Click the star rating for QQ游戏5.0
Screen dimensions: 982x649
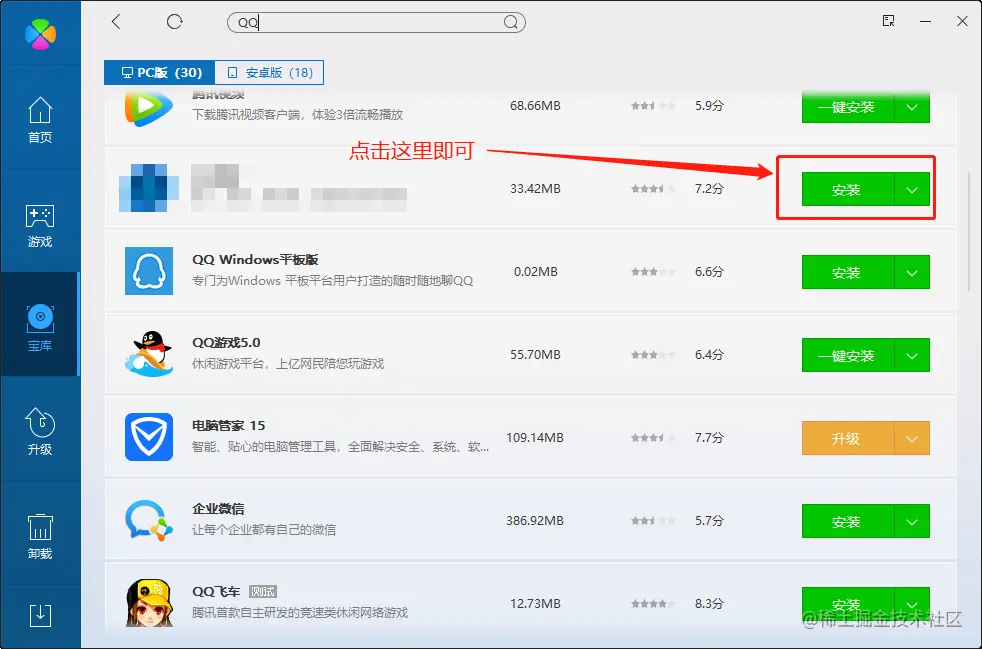click(x=653, y=355)
